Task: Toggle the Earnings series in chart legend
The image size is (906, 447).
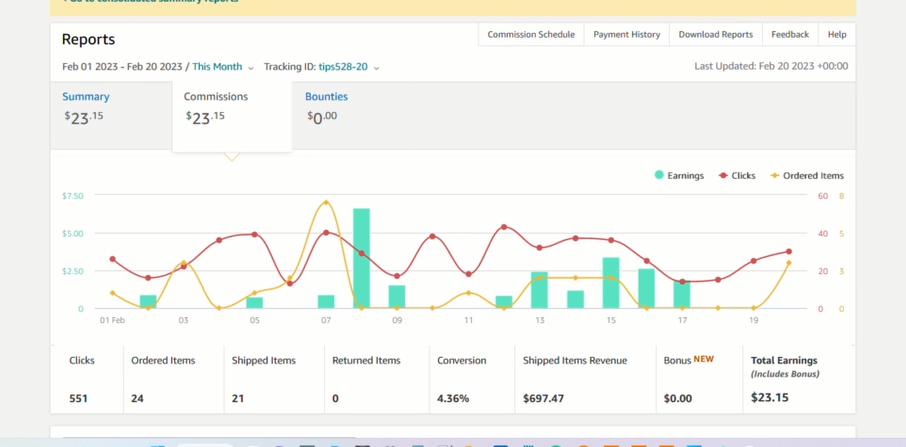Action: (x=679, y=176)
